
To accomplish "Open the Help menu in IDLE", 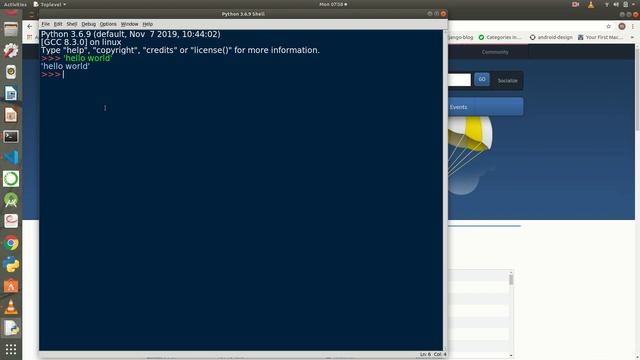I will pyautogui.click(x=148, y=24).
